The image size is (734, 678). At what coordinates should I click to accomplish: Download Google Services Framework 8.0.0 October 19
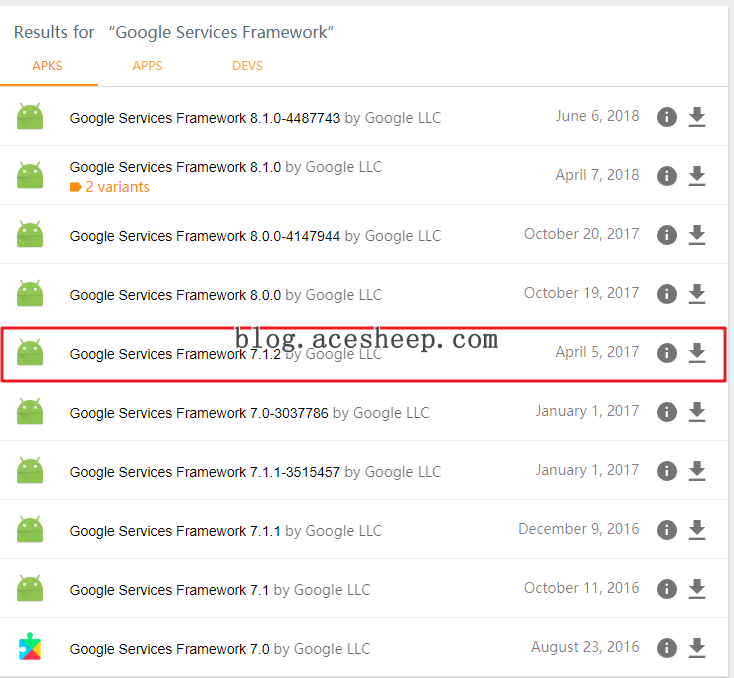pyautogui.click(x=697, y=294)
